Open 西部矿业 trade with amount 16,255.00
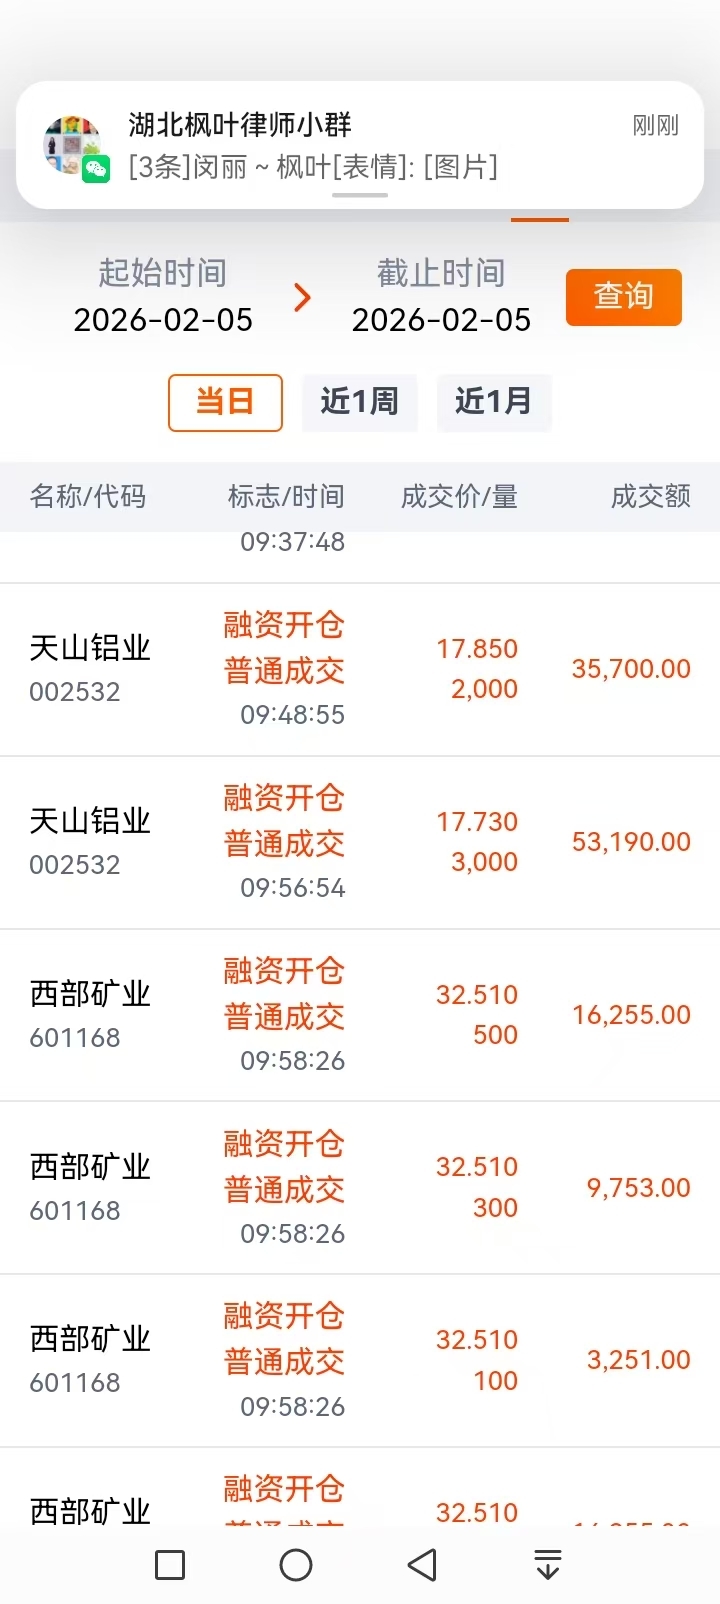This screenshot has width=720, height=1604. click(360, 1015)
